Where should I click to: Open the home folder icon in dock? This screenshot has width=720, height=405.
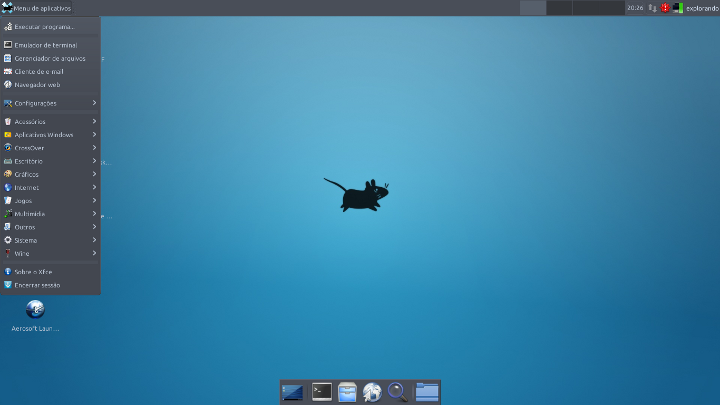point(427,393)
